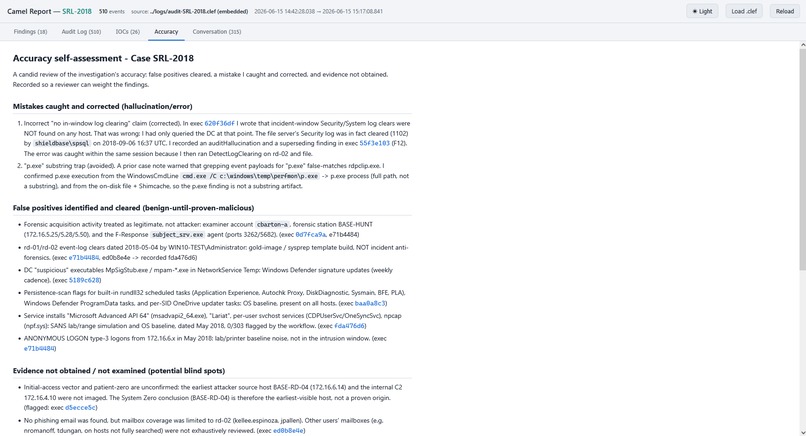This screenshot has width=806, height=436.
Task: Click the vertical scrollbar thumb
Action: point(802,159)
